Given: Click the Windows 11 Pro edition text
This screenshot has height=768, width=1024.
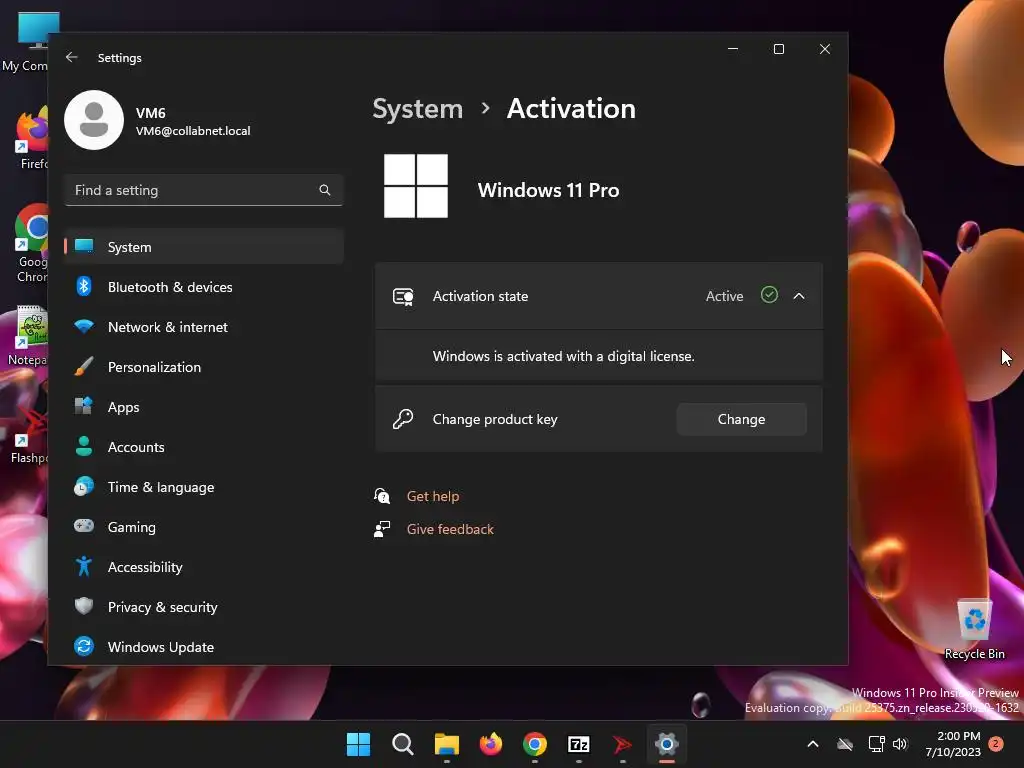Looking at the screenshot, I should point(548,190).
